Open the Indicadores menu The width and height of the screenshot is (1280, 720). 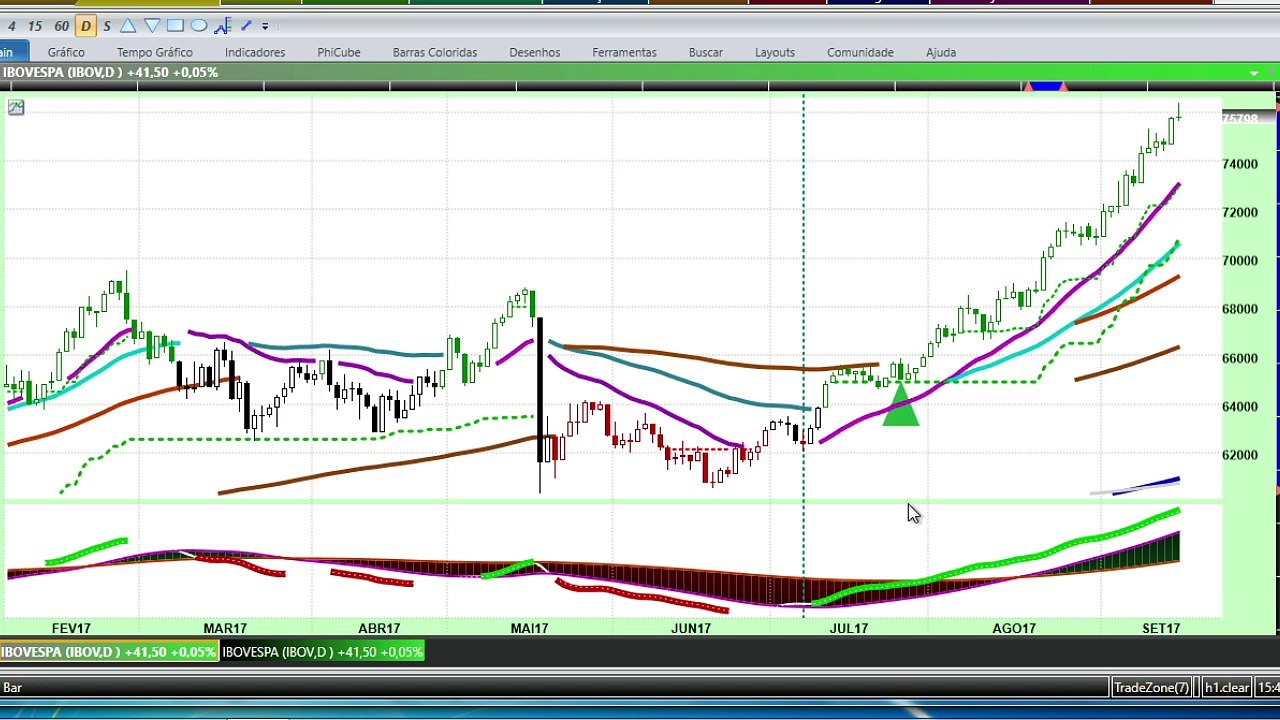click(x=255, y=52)
